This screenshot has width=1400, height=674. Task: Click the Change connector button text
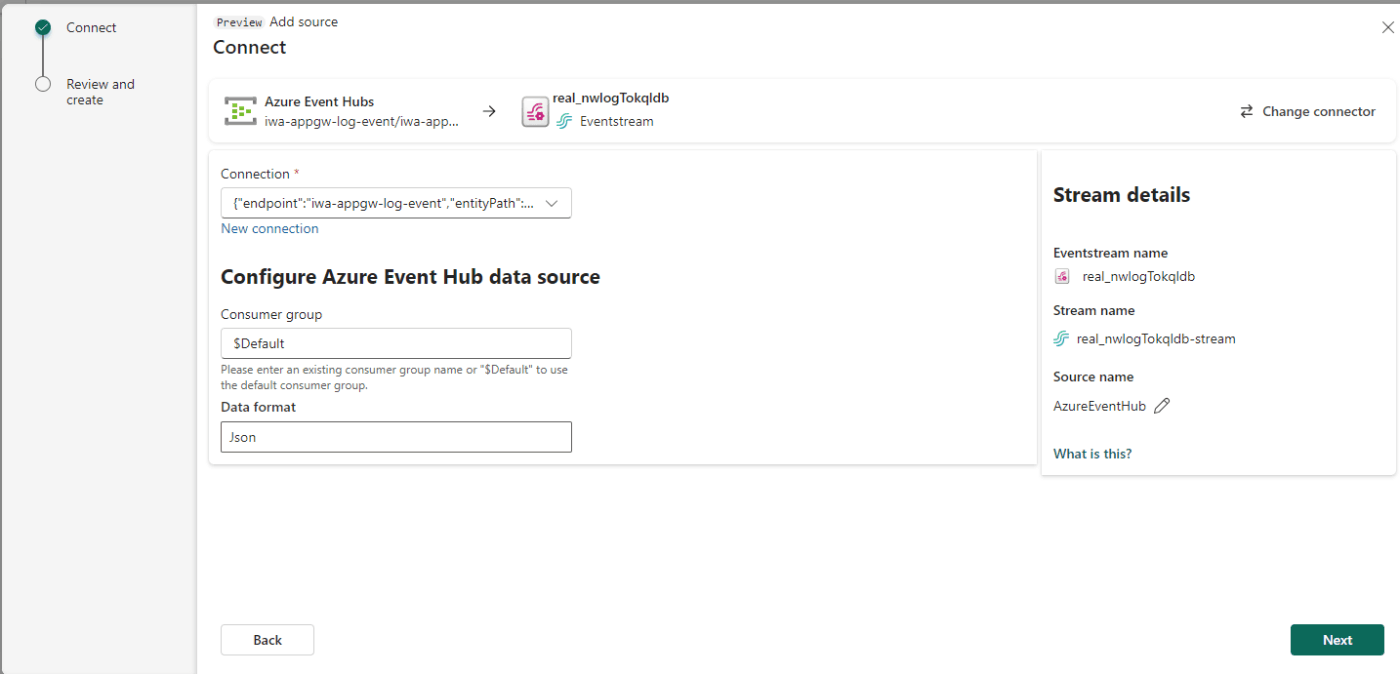pos(1319,111)
